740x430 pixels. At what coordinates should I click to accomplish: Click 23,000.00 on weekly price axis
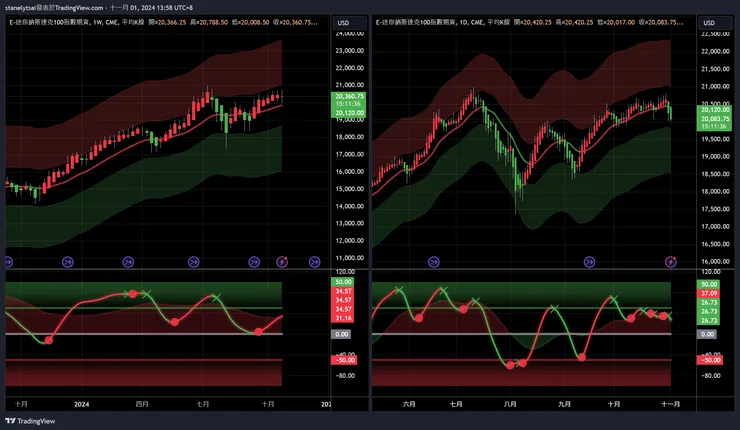[350, 51]
